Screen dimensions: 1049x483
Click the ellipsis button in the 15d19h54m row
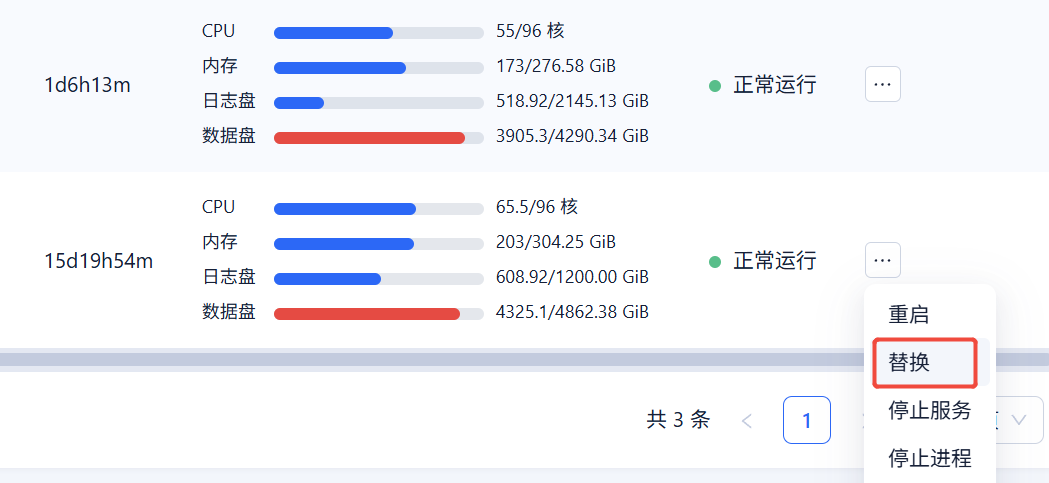click(882, 260)
